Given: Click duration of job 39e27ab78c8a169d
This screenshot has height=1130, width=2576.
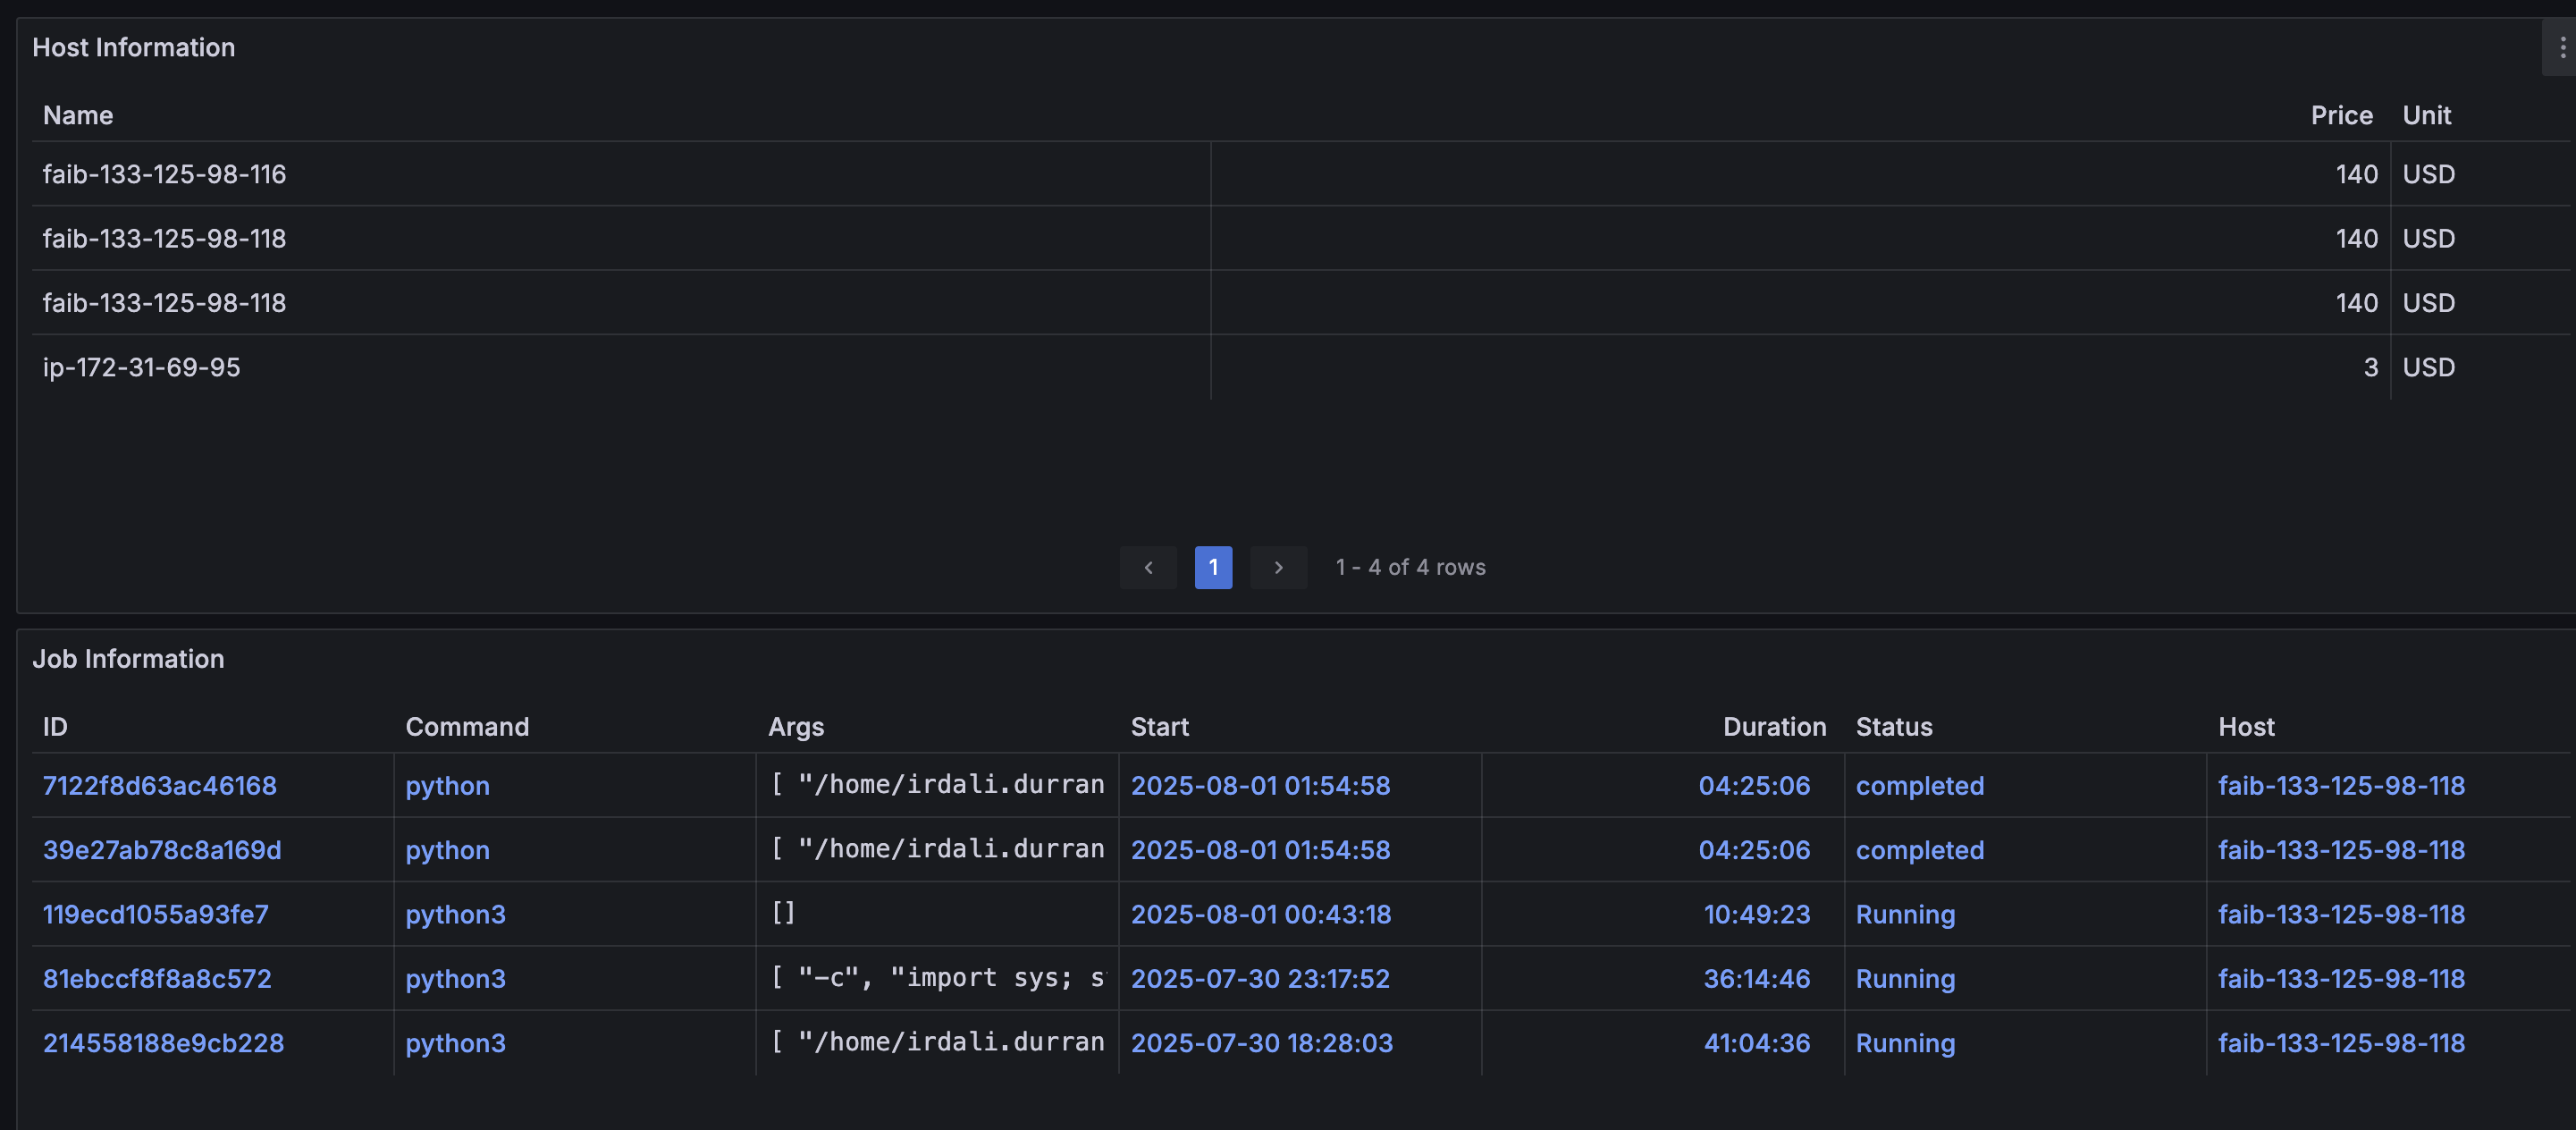Looking at the screenshot, I should (x=1754, y=849).
